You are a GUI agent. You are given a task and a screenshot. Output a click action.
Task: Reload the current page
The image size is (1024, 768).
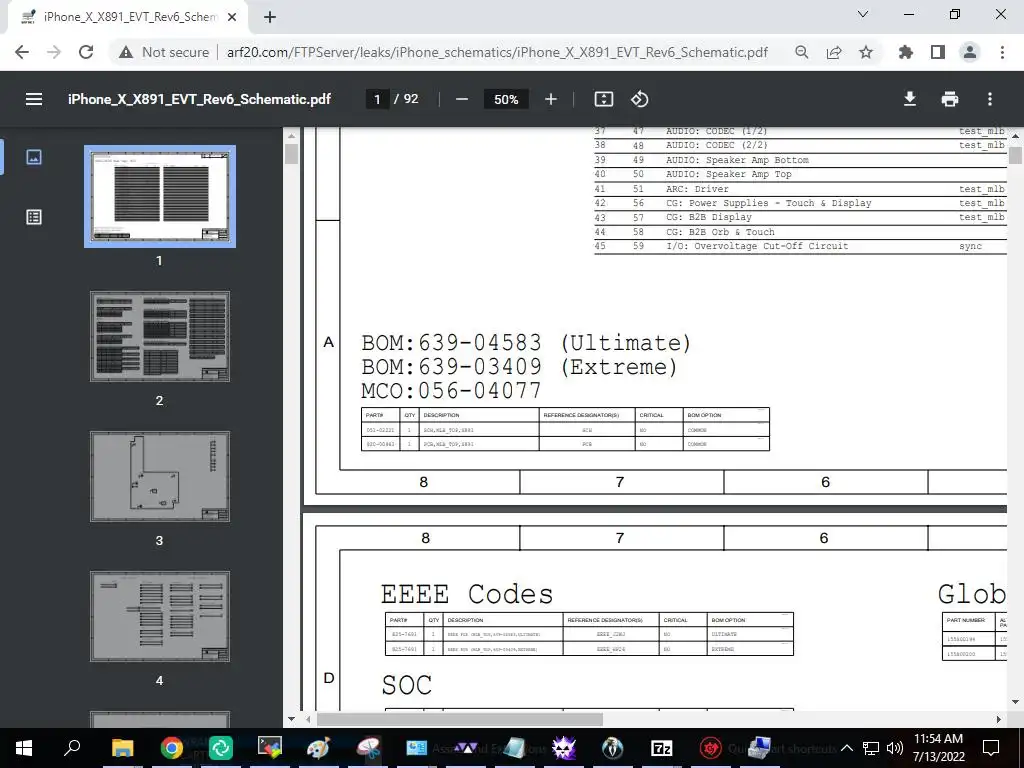(x=86, y=52)
